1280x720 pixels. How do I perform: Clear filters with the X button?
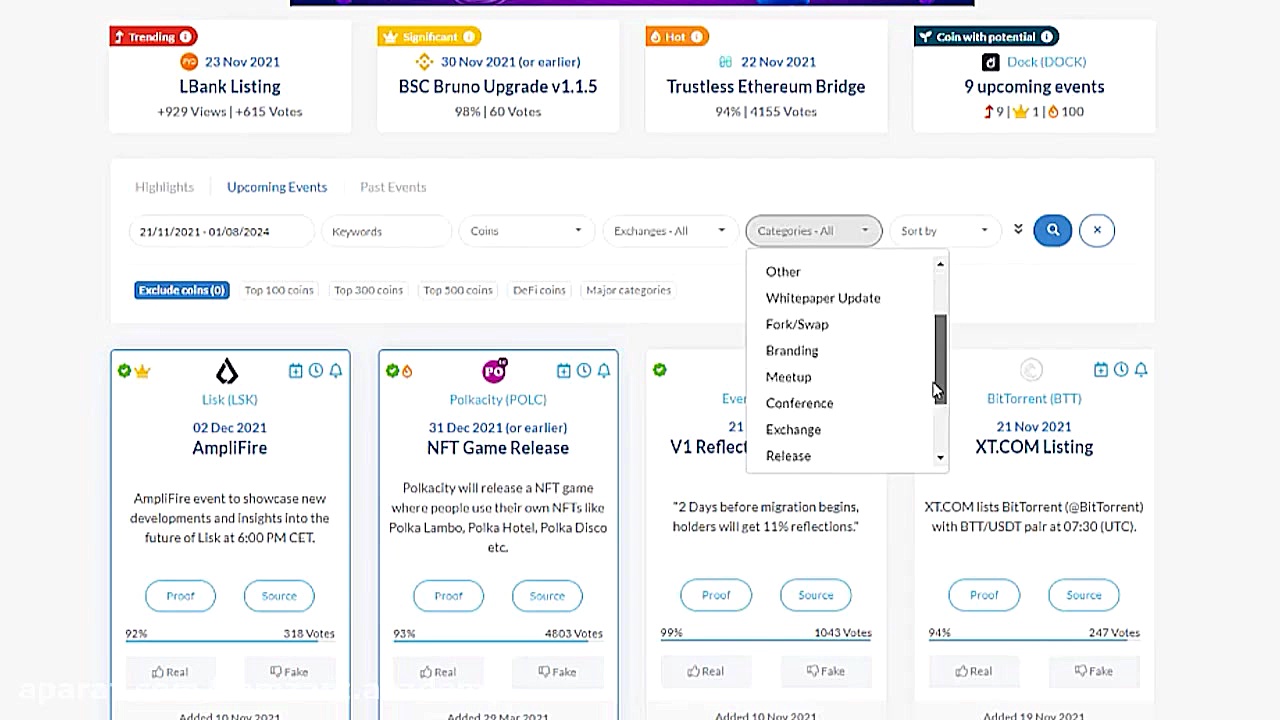click(1097, 230)
